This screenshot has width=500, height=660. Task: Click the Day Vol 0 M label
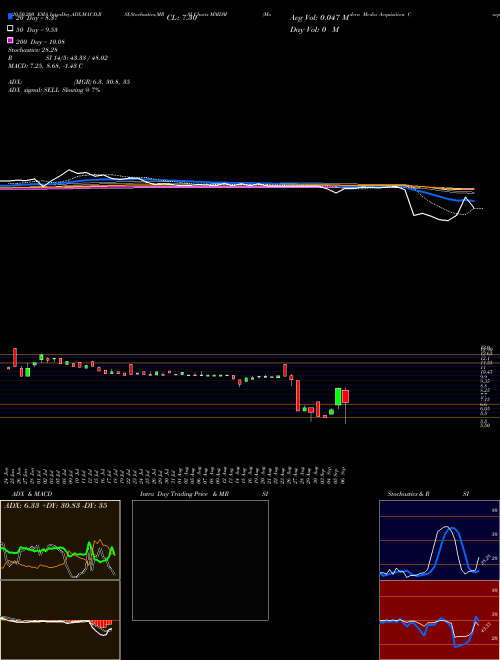point(314,29)
